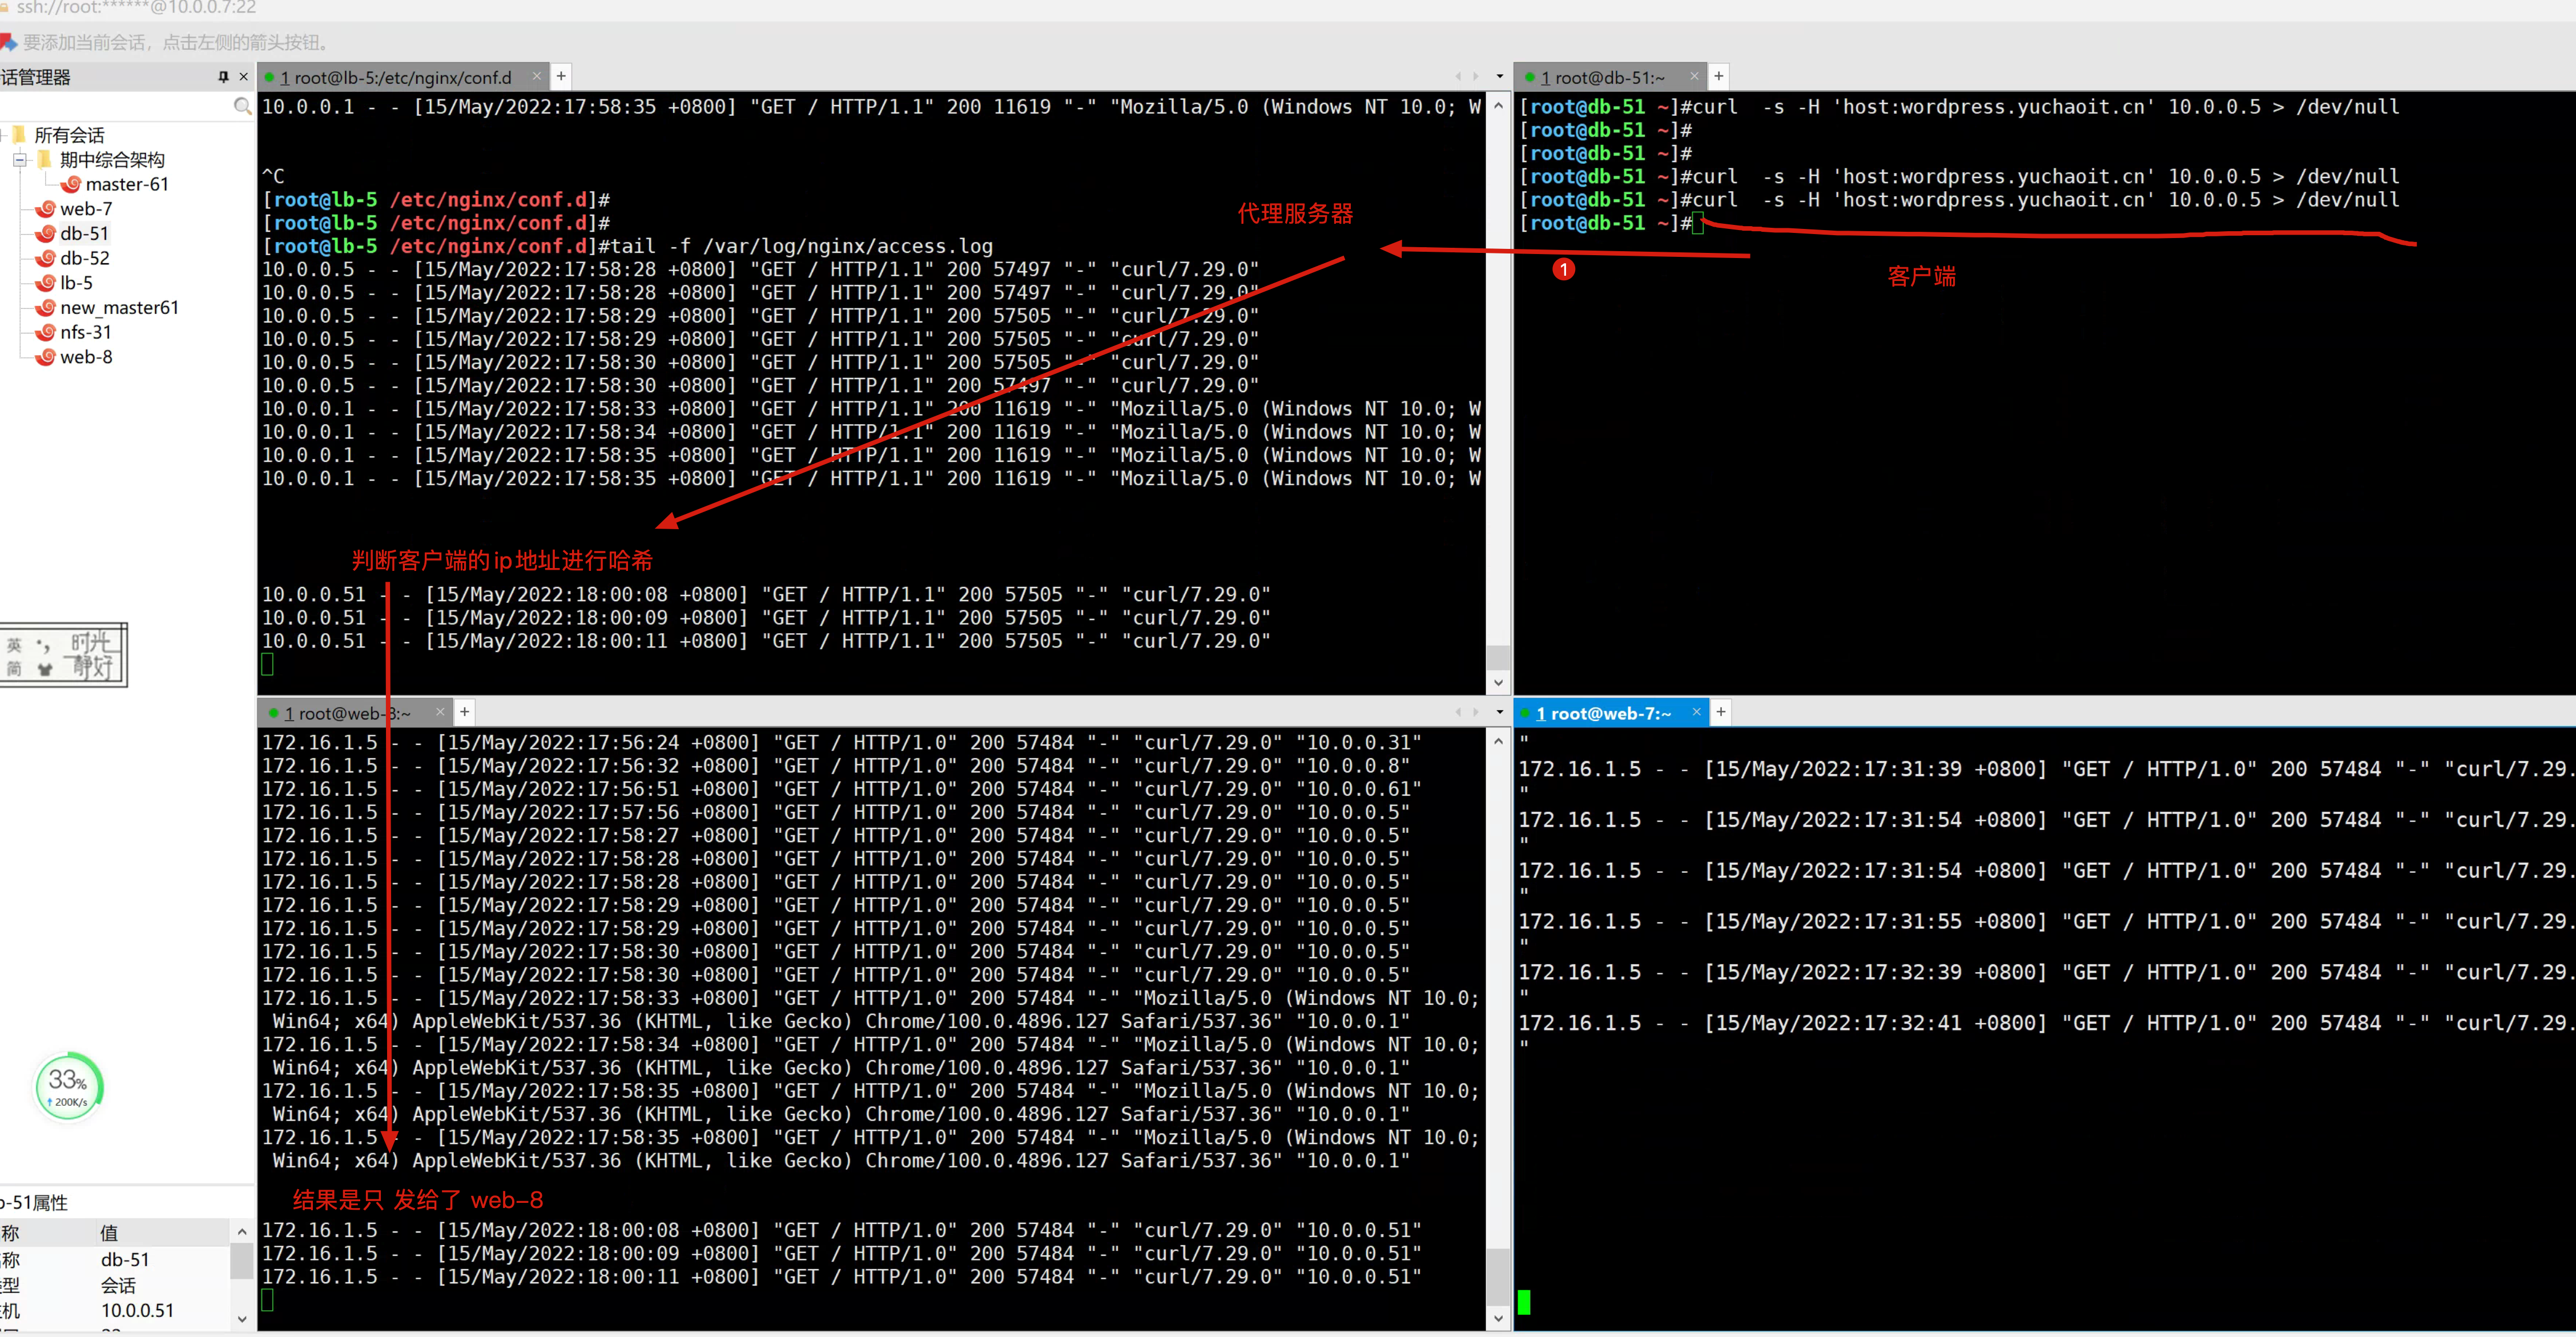Image resolution: width=2576 pixels, height=1337 pixels.
Task: Add new tab next to web-7 tab
Action: pyautogui.click(x=1720, y=712)
